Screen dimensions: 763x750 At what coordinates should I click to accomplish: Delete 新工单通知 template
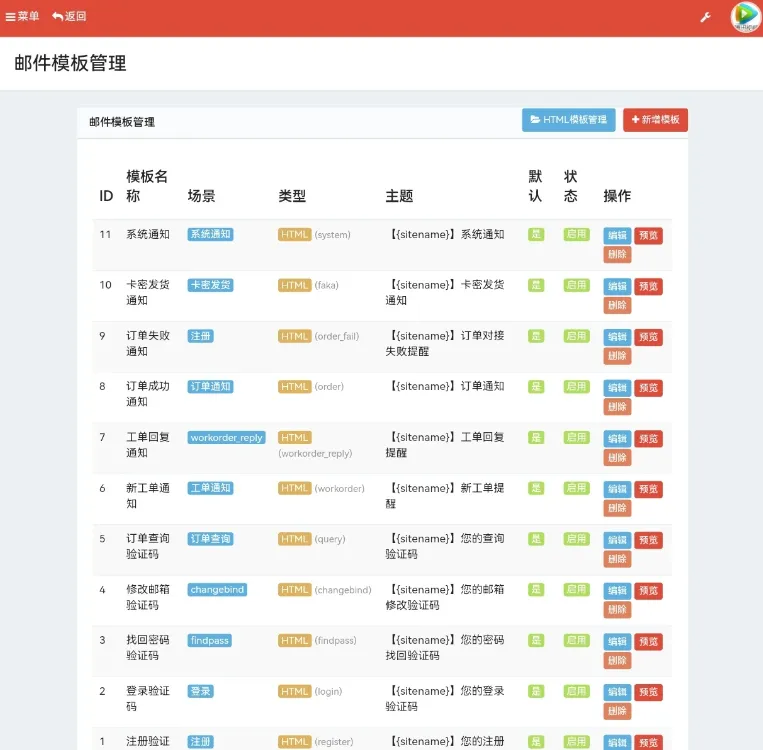[617, 508]
